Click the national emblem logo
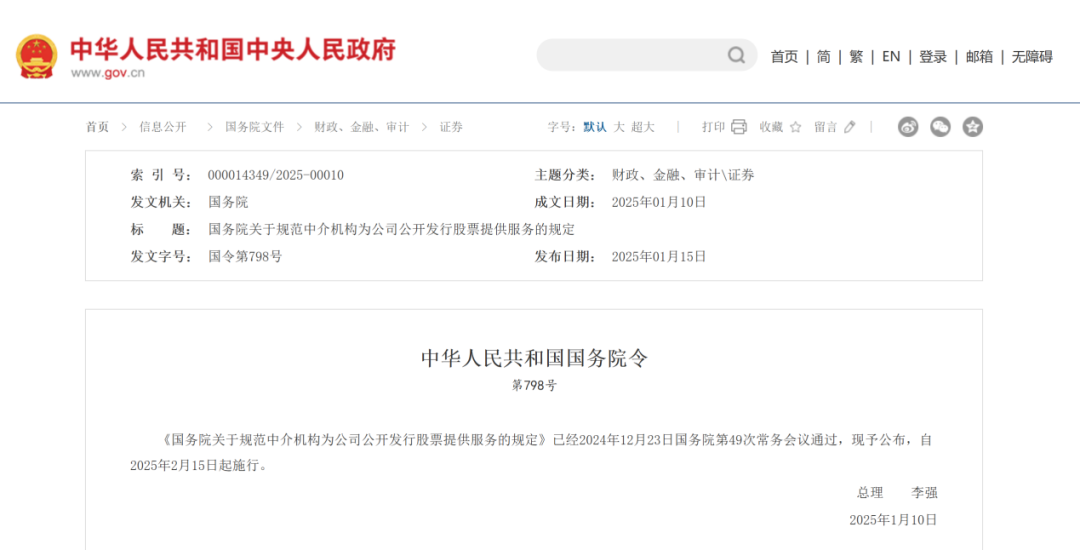 click(x=37, y=55)
